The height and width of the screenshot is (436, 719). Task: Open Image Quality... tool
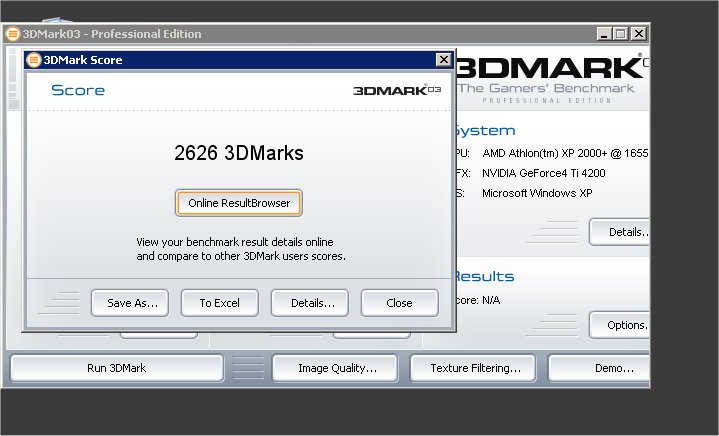[x=335, y=368]
